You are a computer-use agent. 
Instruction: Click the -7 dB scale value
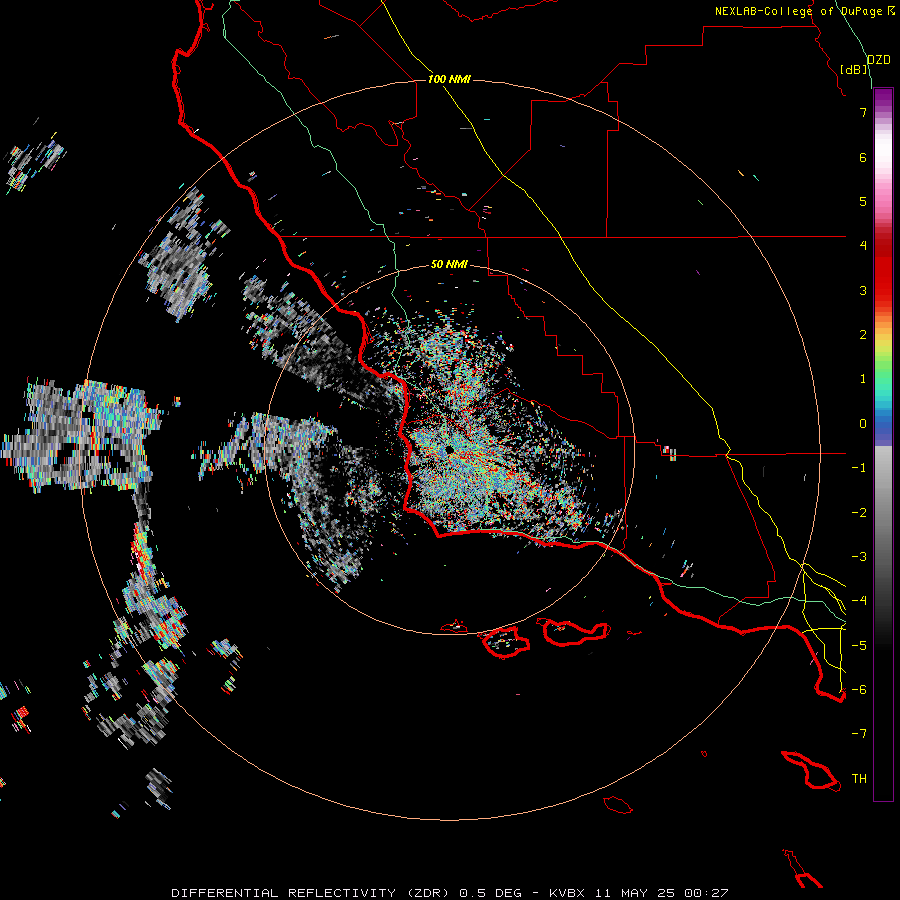click(x=859, y=734)
